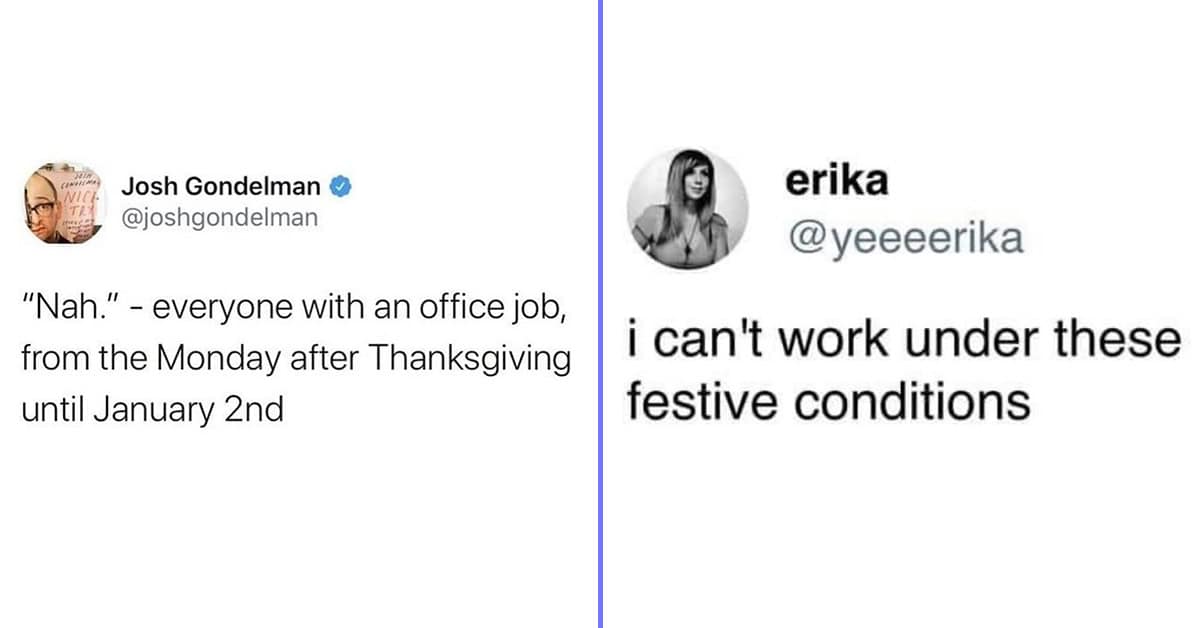Open the @yeeeerika handle link
The image size is (1200, 628).
(x=905, y=240)
